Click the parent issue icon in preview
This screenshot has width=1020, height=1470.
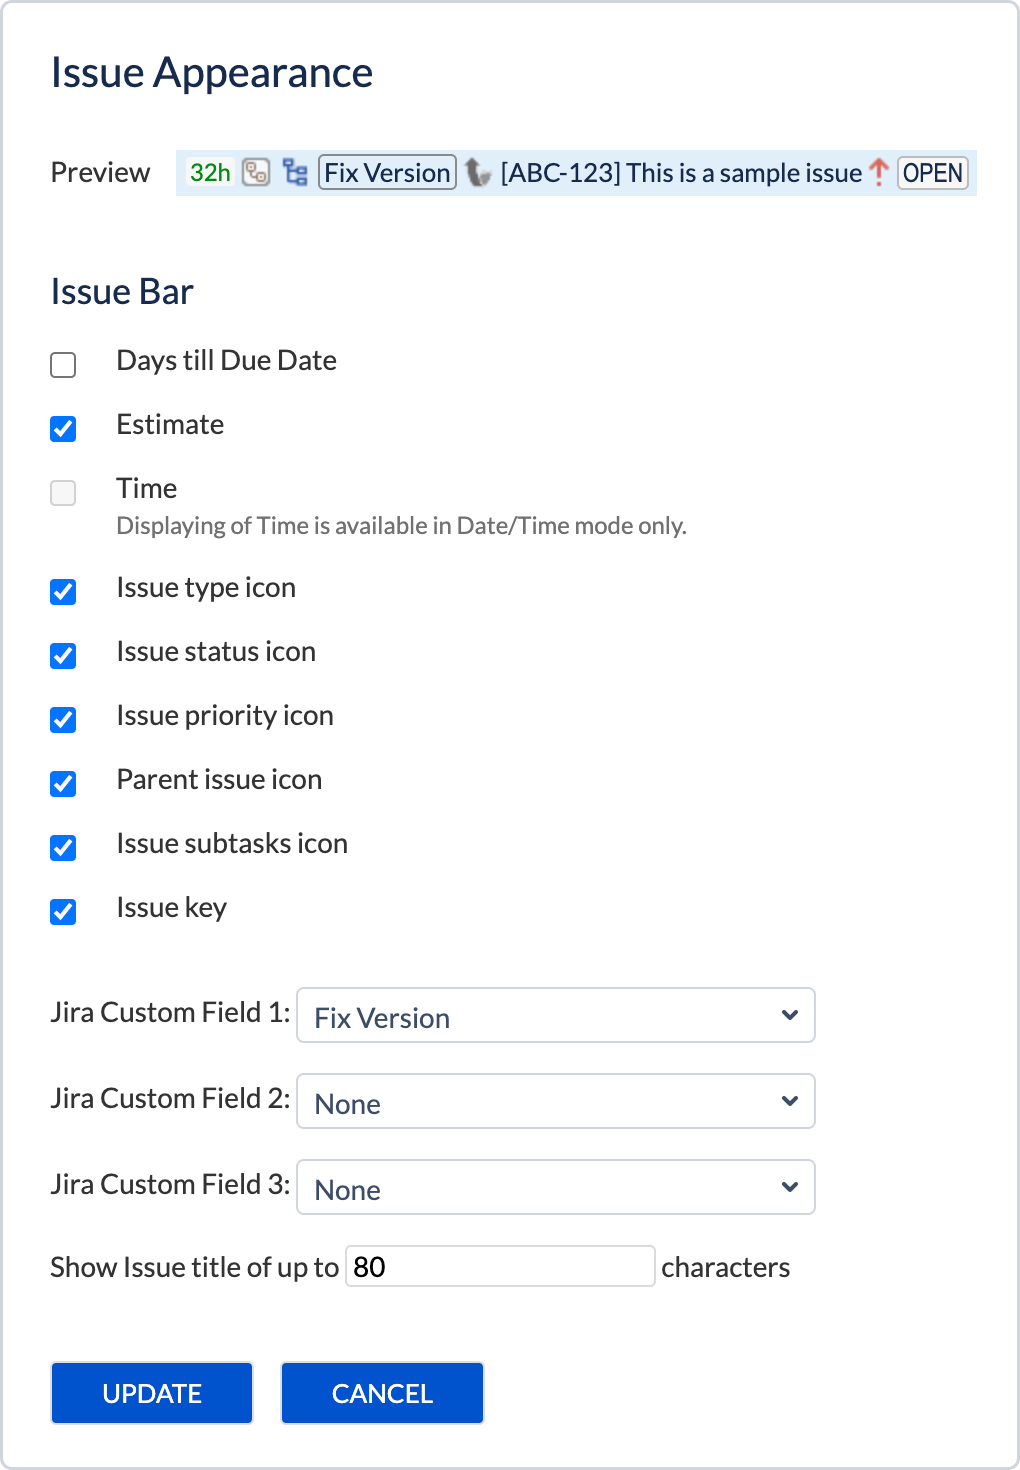(256, 173)
